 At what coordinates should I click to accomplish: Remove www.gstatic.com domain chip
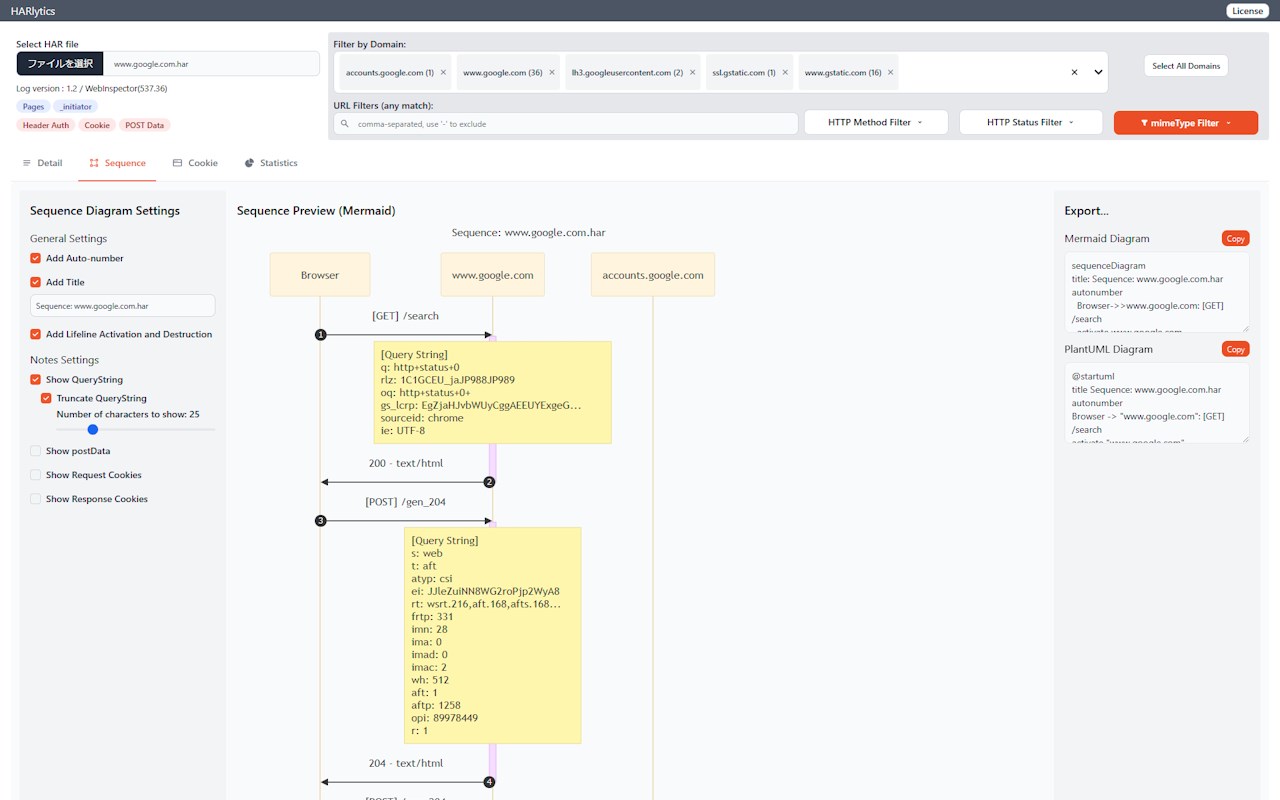coord(891,73)
